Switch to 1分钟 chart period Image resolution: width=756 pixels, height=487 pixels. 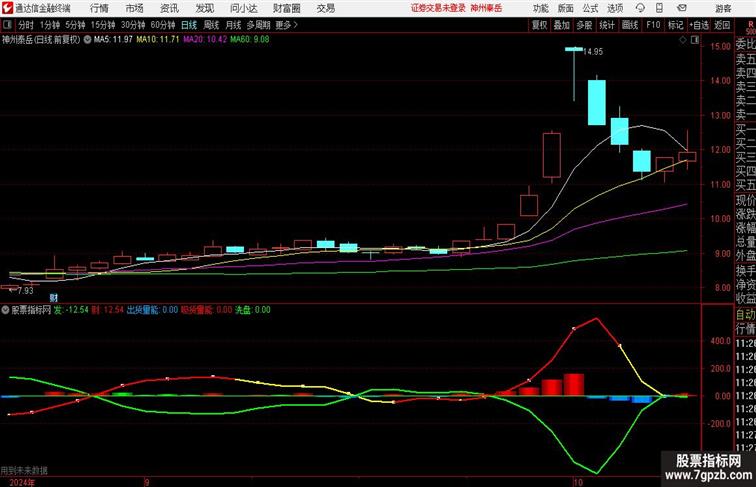click(50, 25)
